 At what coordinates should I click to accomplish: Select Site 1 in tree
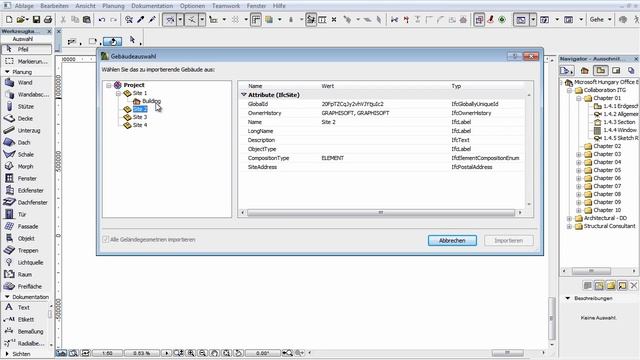point(140,93)
